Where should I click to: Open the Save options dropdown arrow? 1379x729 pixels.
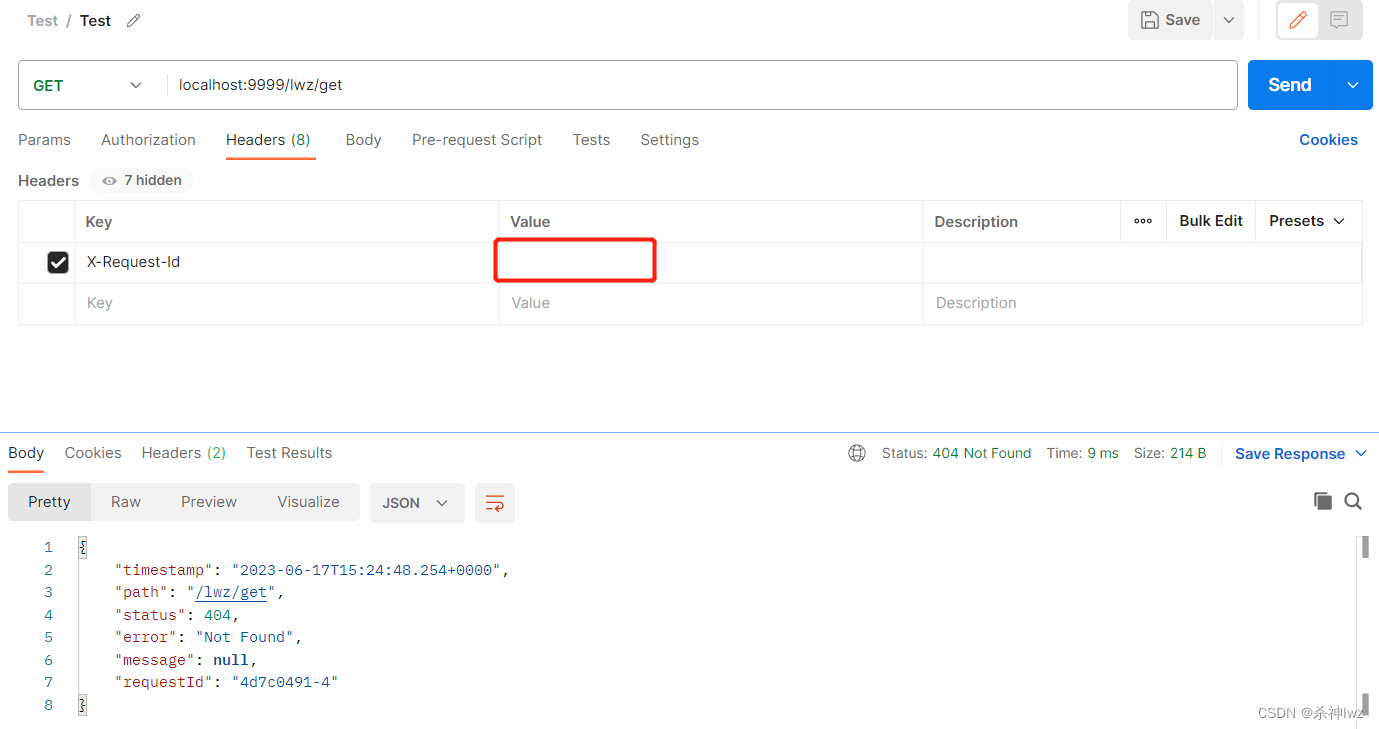1229,20
